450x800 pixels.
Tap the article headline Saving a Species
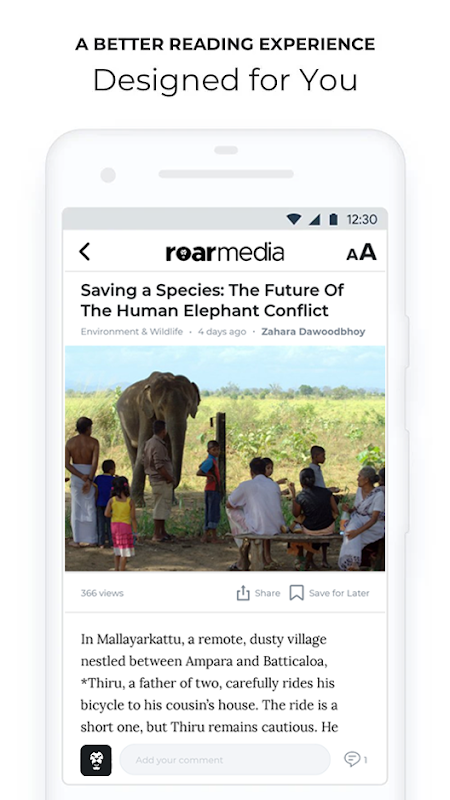click(x=212, y=300)
